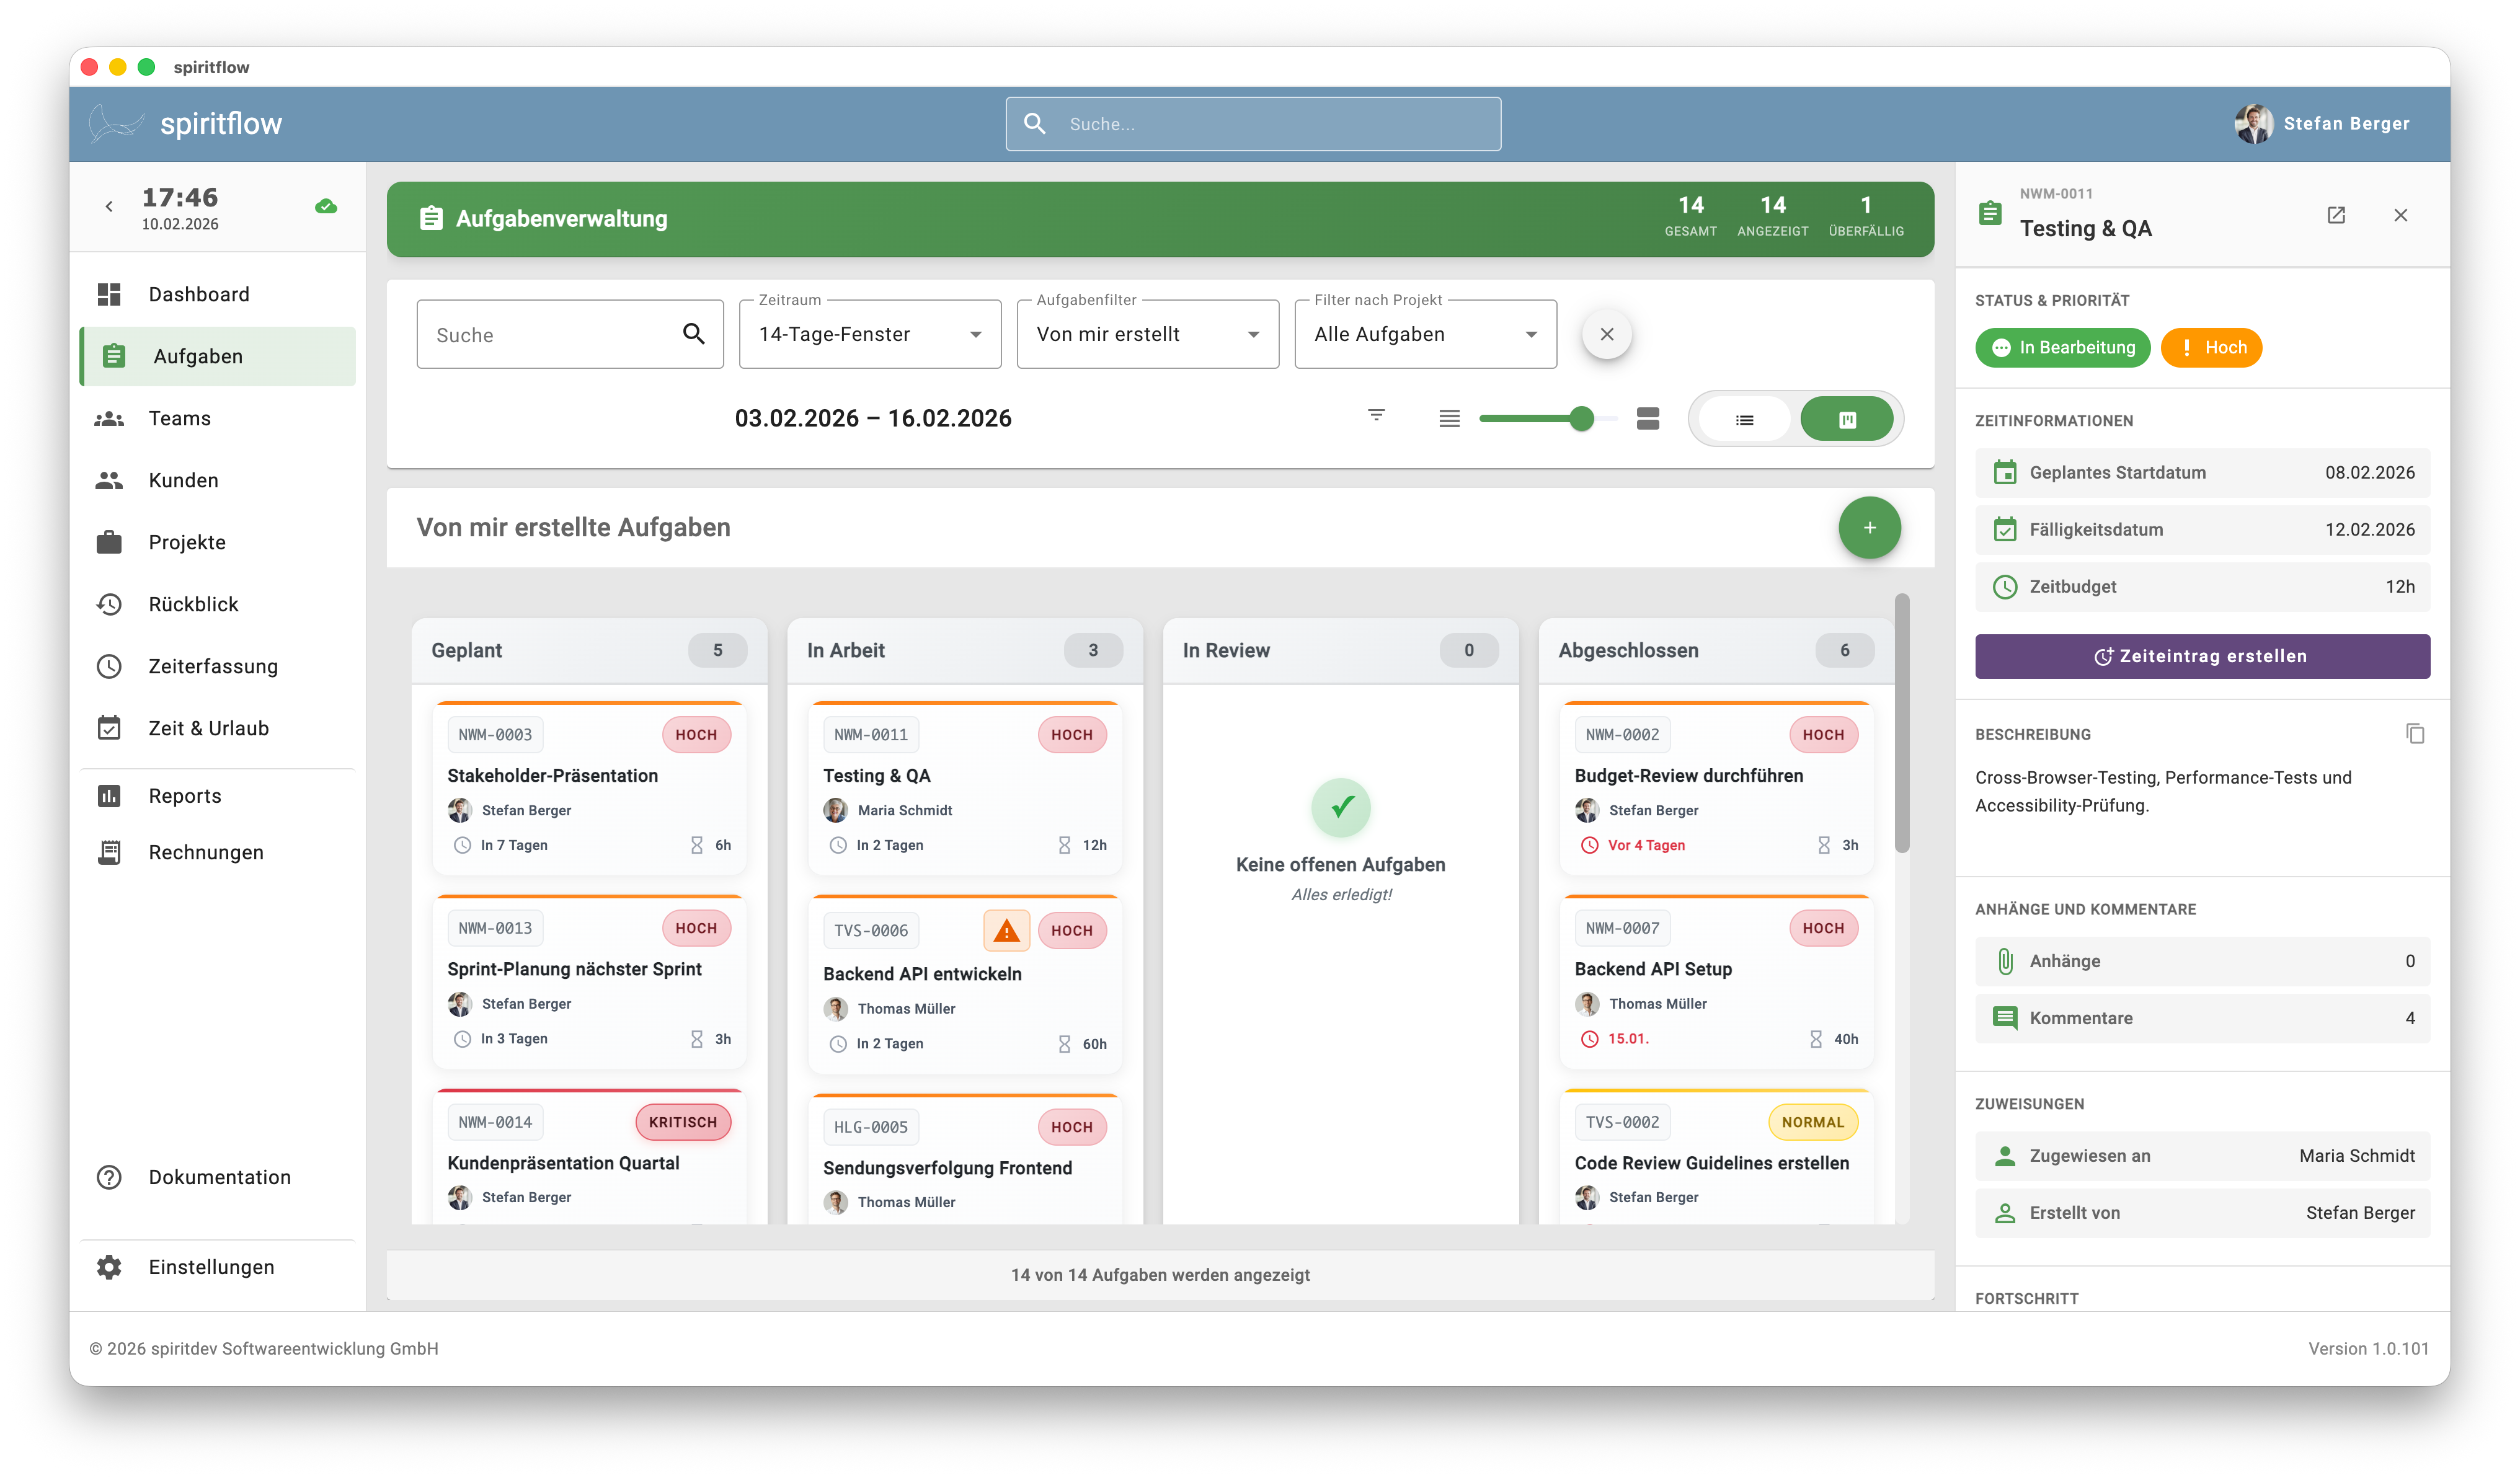2520x1478 pixels.
Task: Click the cloud sync status icon
Action: pyautogui.click(x=326, y=207)
